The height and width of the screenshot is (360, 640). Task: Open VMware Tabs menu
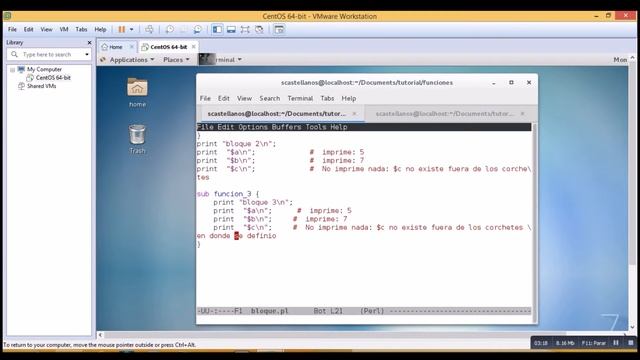(81, 29)
